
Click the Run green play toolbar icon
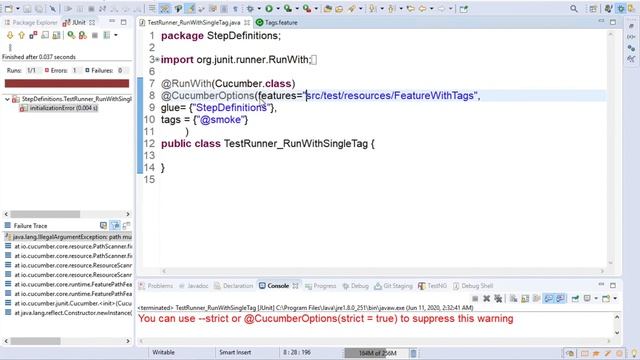click(269, 9)
